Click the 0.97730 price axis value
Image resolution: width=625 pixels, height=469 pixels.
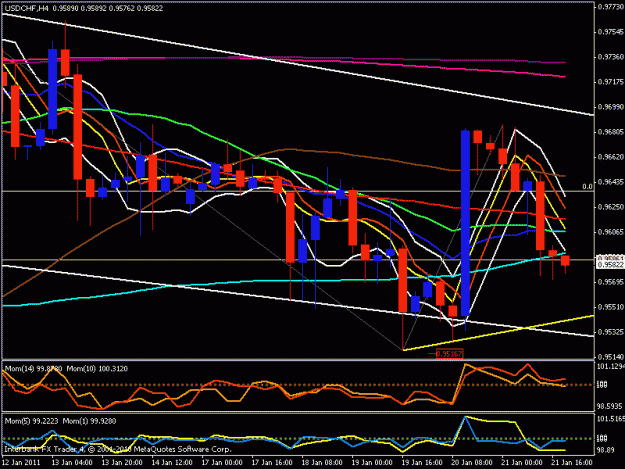click(x=611, y=6)
